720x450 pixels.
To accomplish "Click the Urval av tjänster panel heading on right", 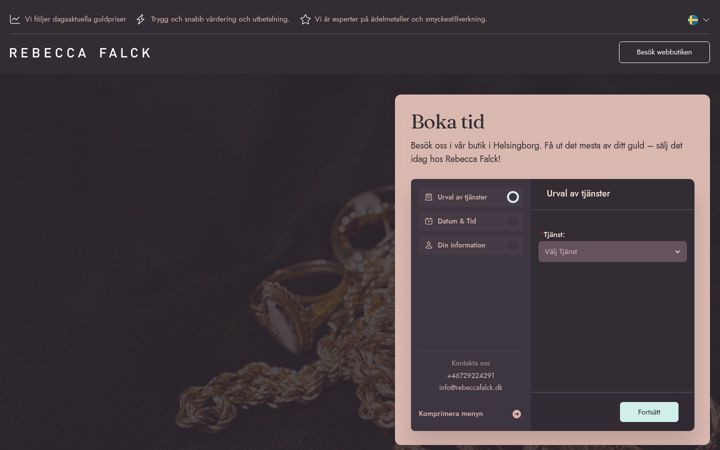I will (578, 194).
